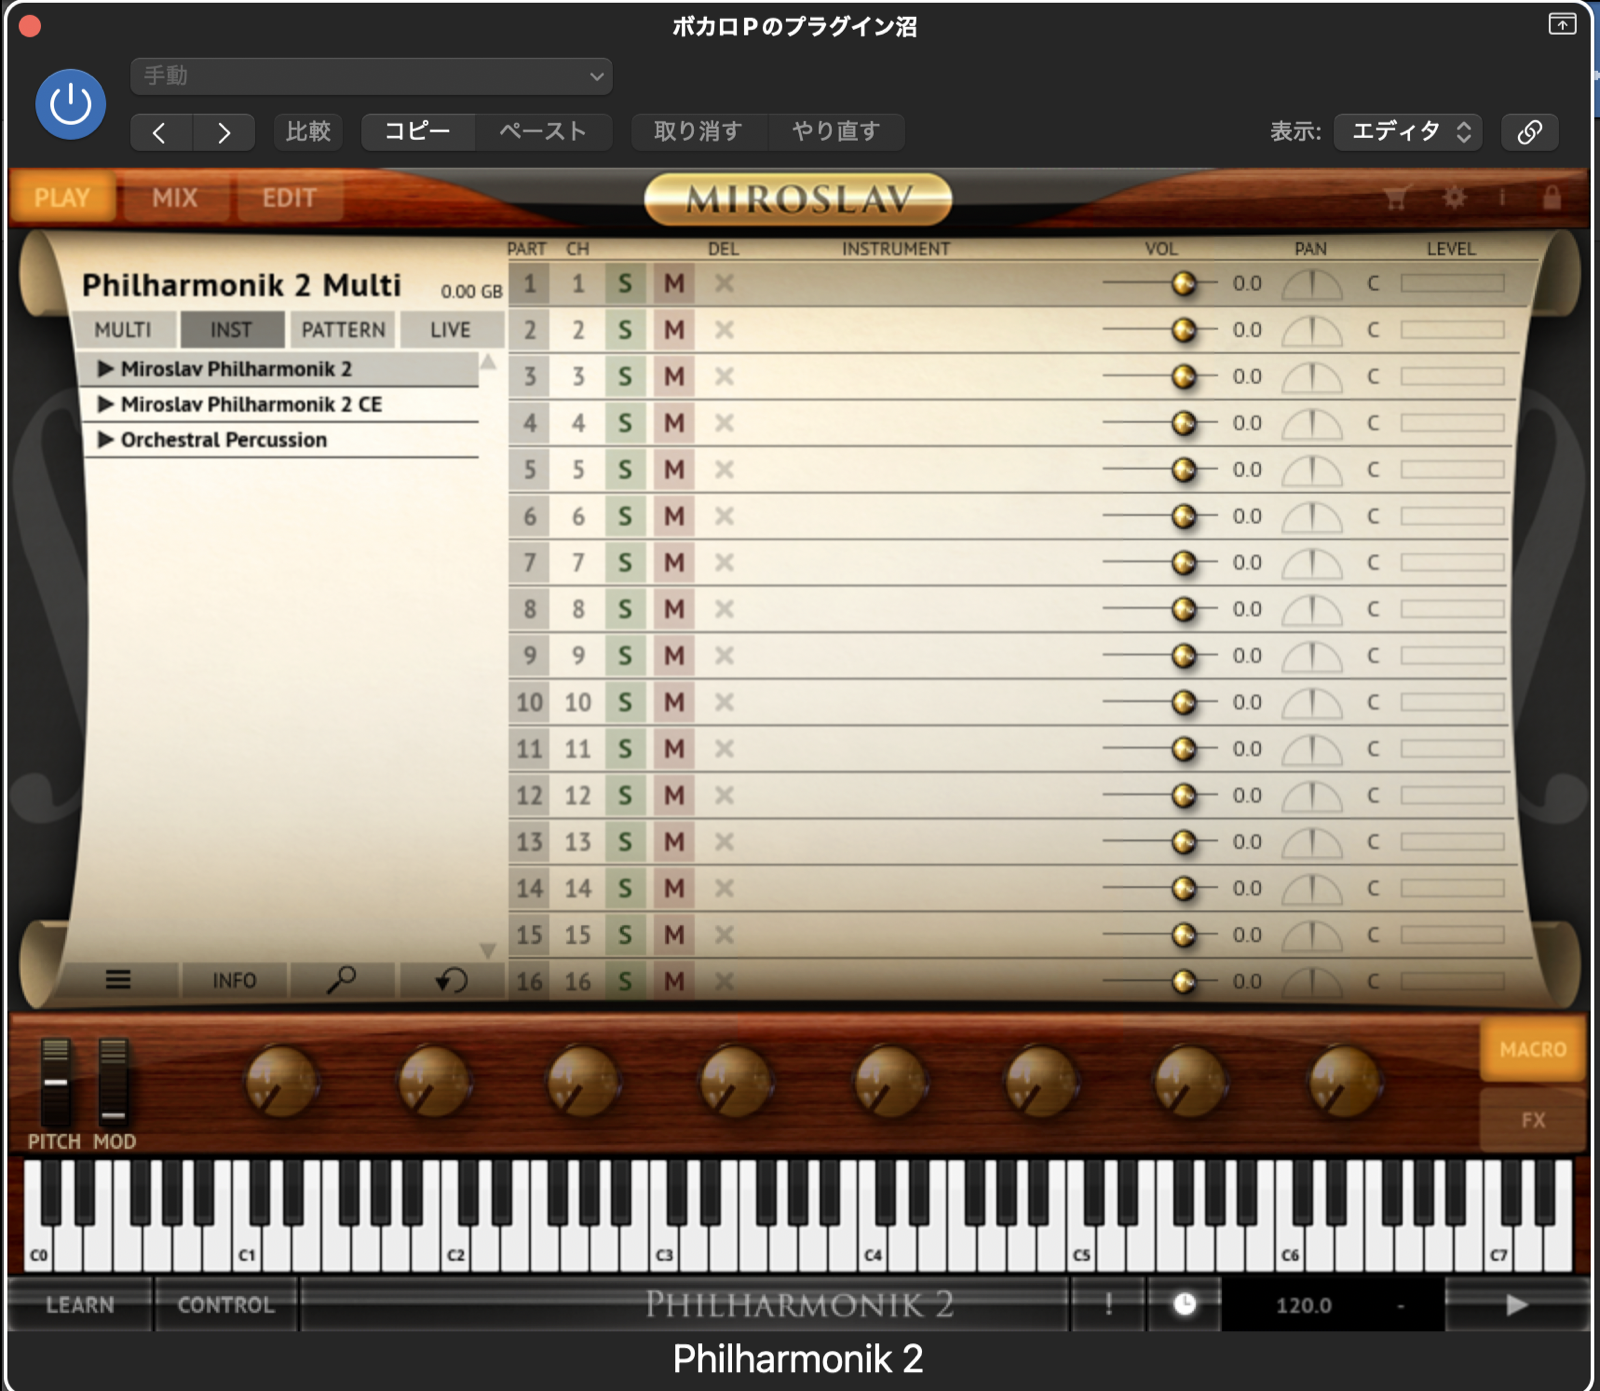Delete instrument X on part 2
This screenshot has width=1600, height=1391.
[725, 330]
